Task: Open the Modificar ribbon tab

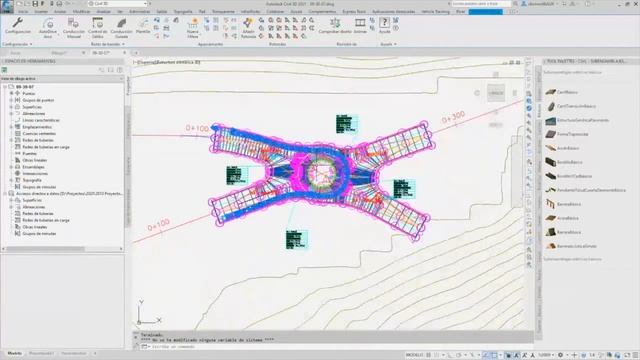Action: coord(81,11)
